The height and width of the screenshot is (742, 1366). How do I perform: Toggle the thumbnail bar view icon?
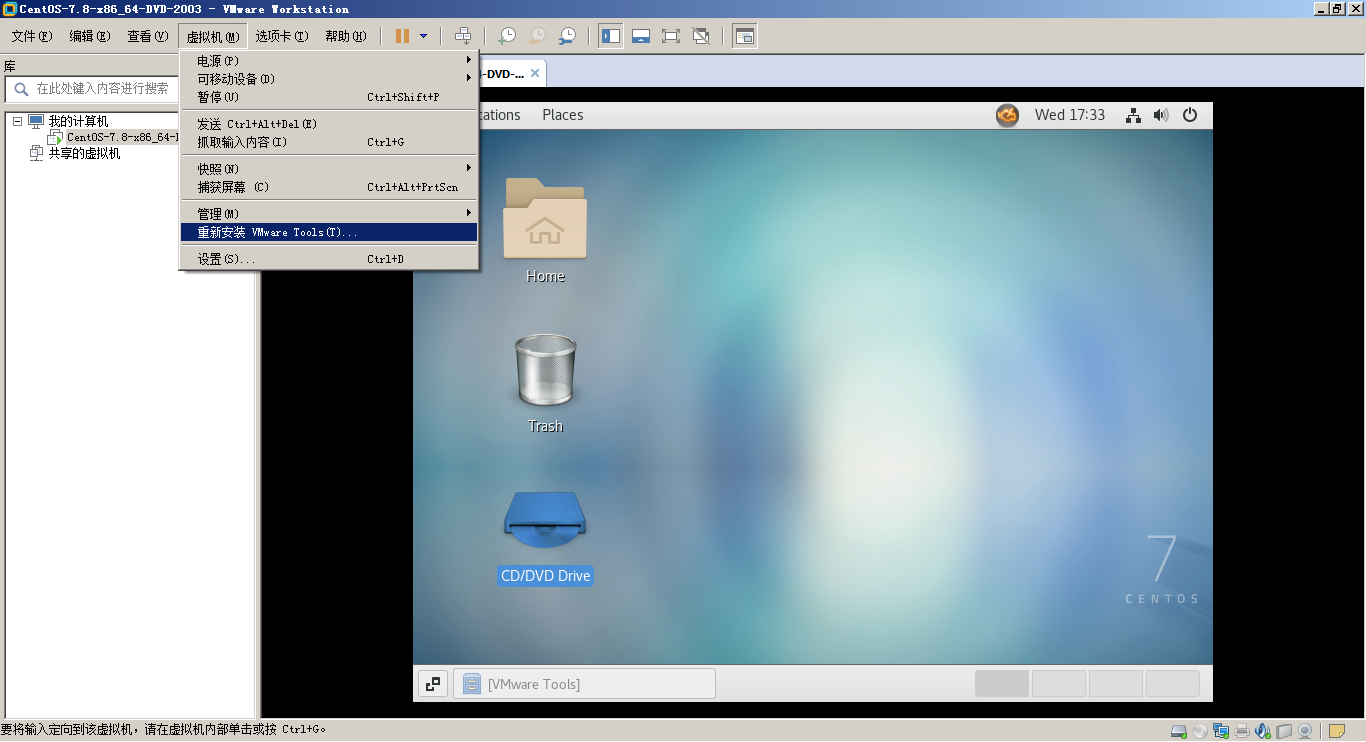coord(641,36)
